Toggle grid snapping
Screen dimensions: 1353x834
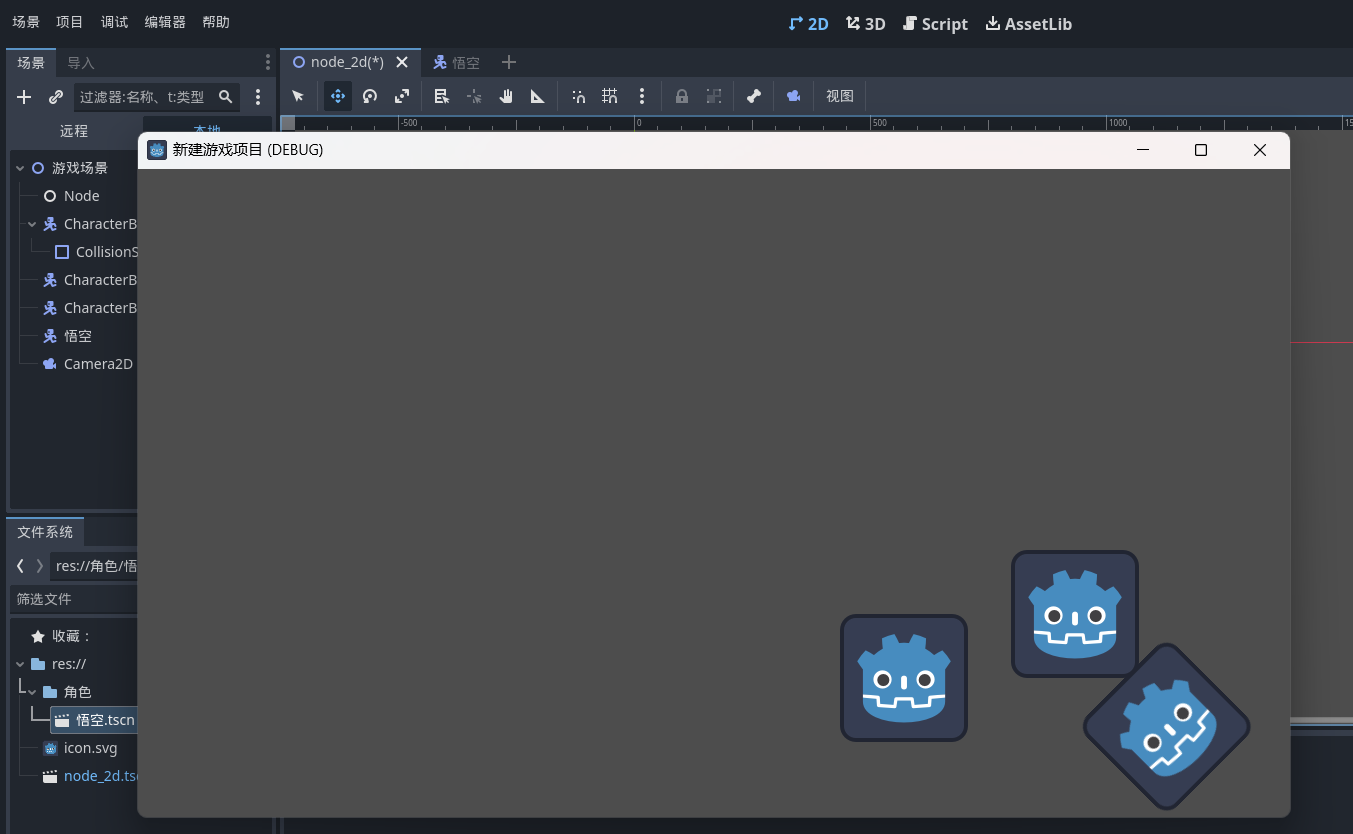pos(609,96)
